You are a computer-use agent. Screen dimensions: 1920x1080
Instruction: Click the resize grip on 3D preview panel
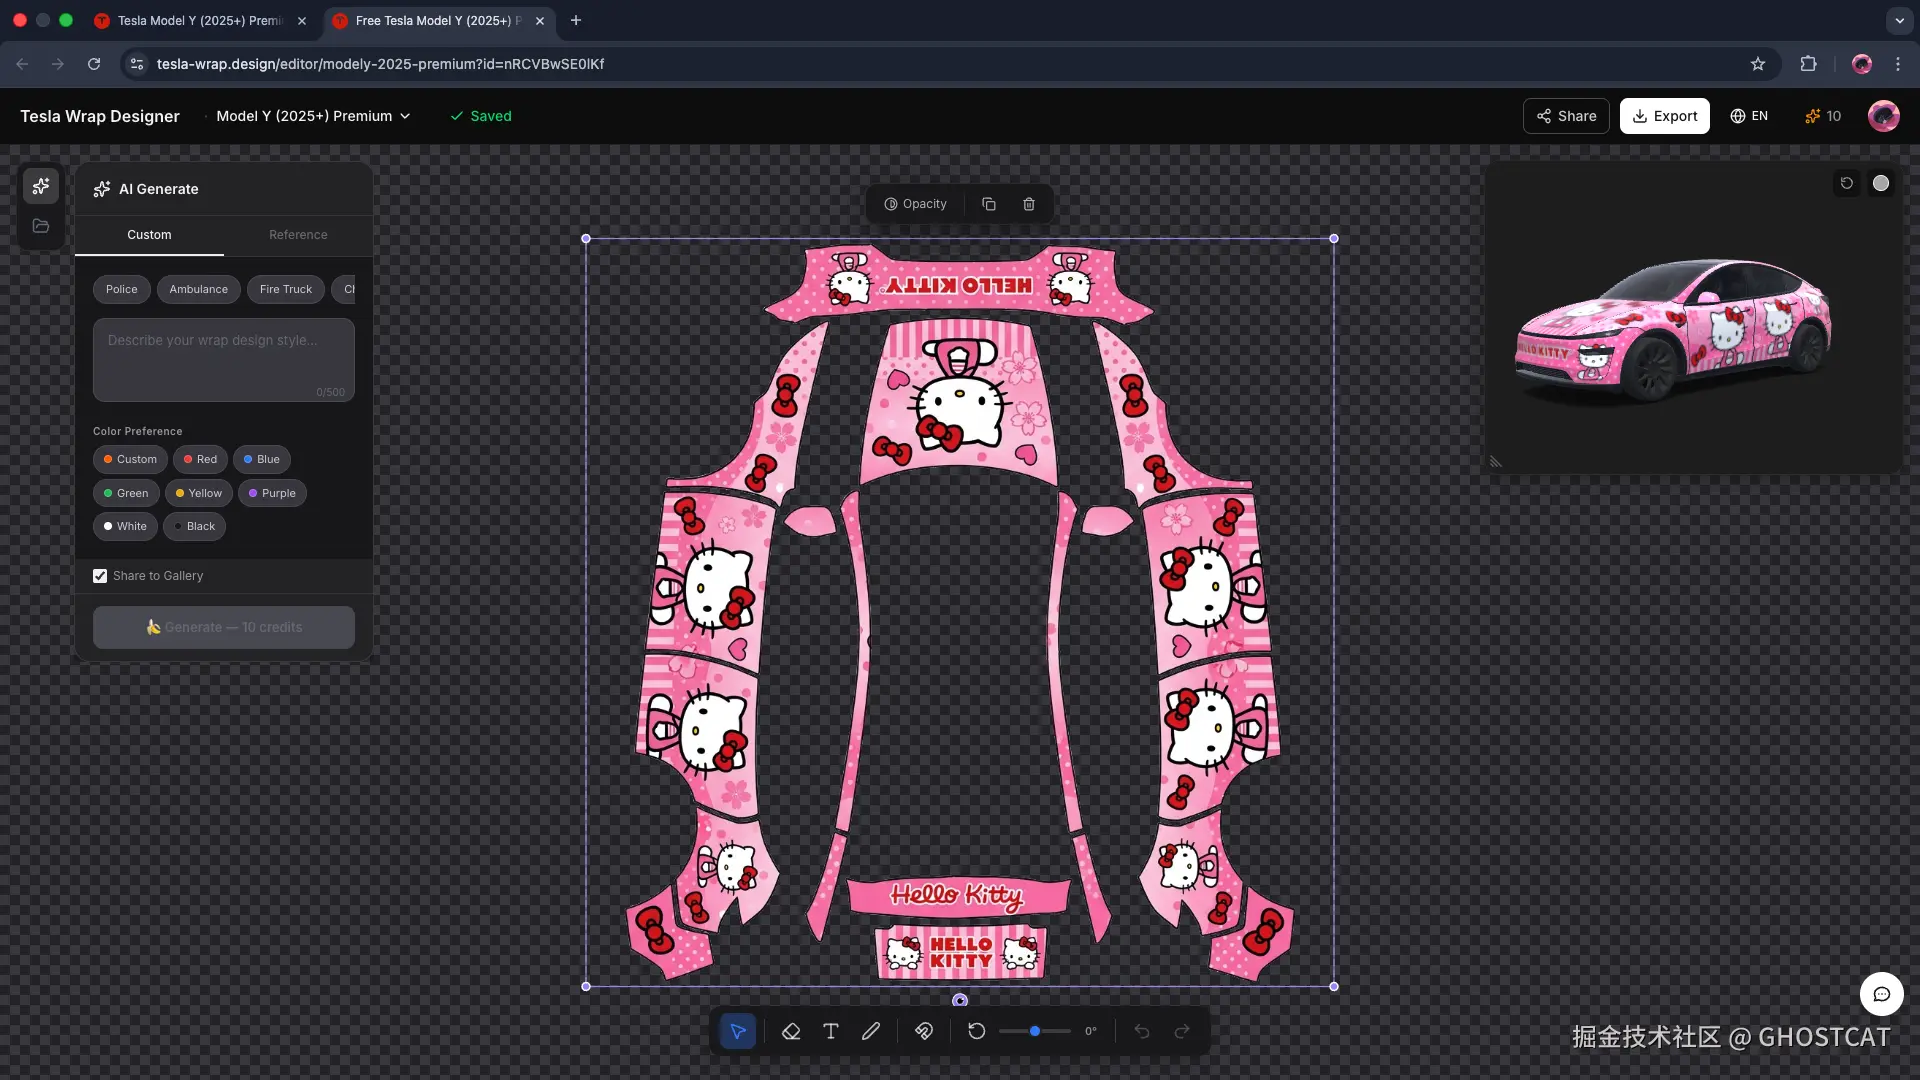tap(1496, 462)
